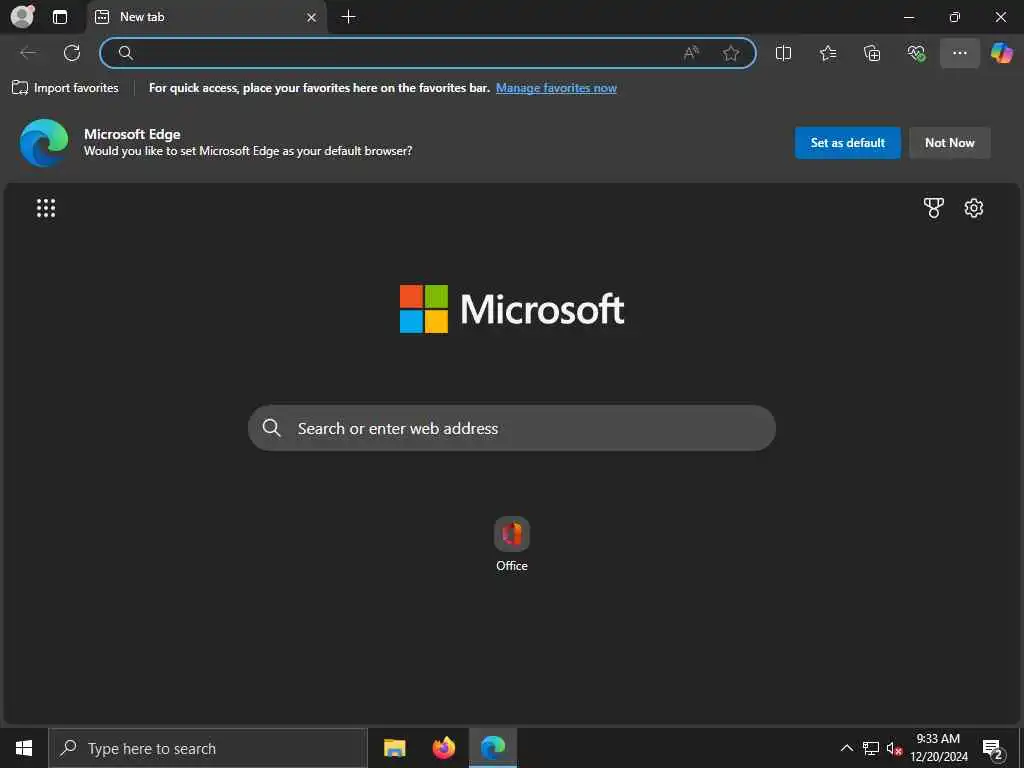Viewport: 1024px width, 768px height.
Task: Open page settings gear icon
Action: click(x=974, y=208)
